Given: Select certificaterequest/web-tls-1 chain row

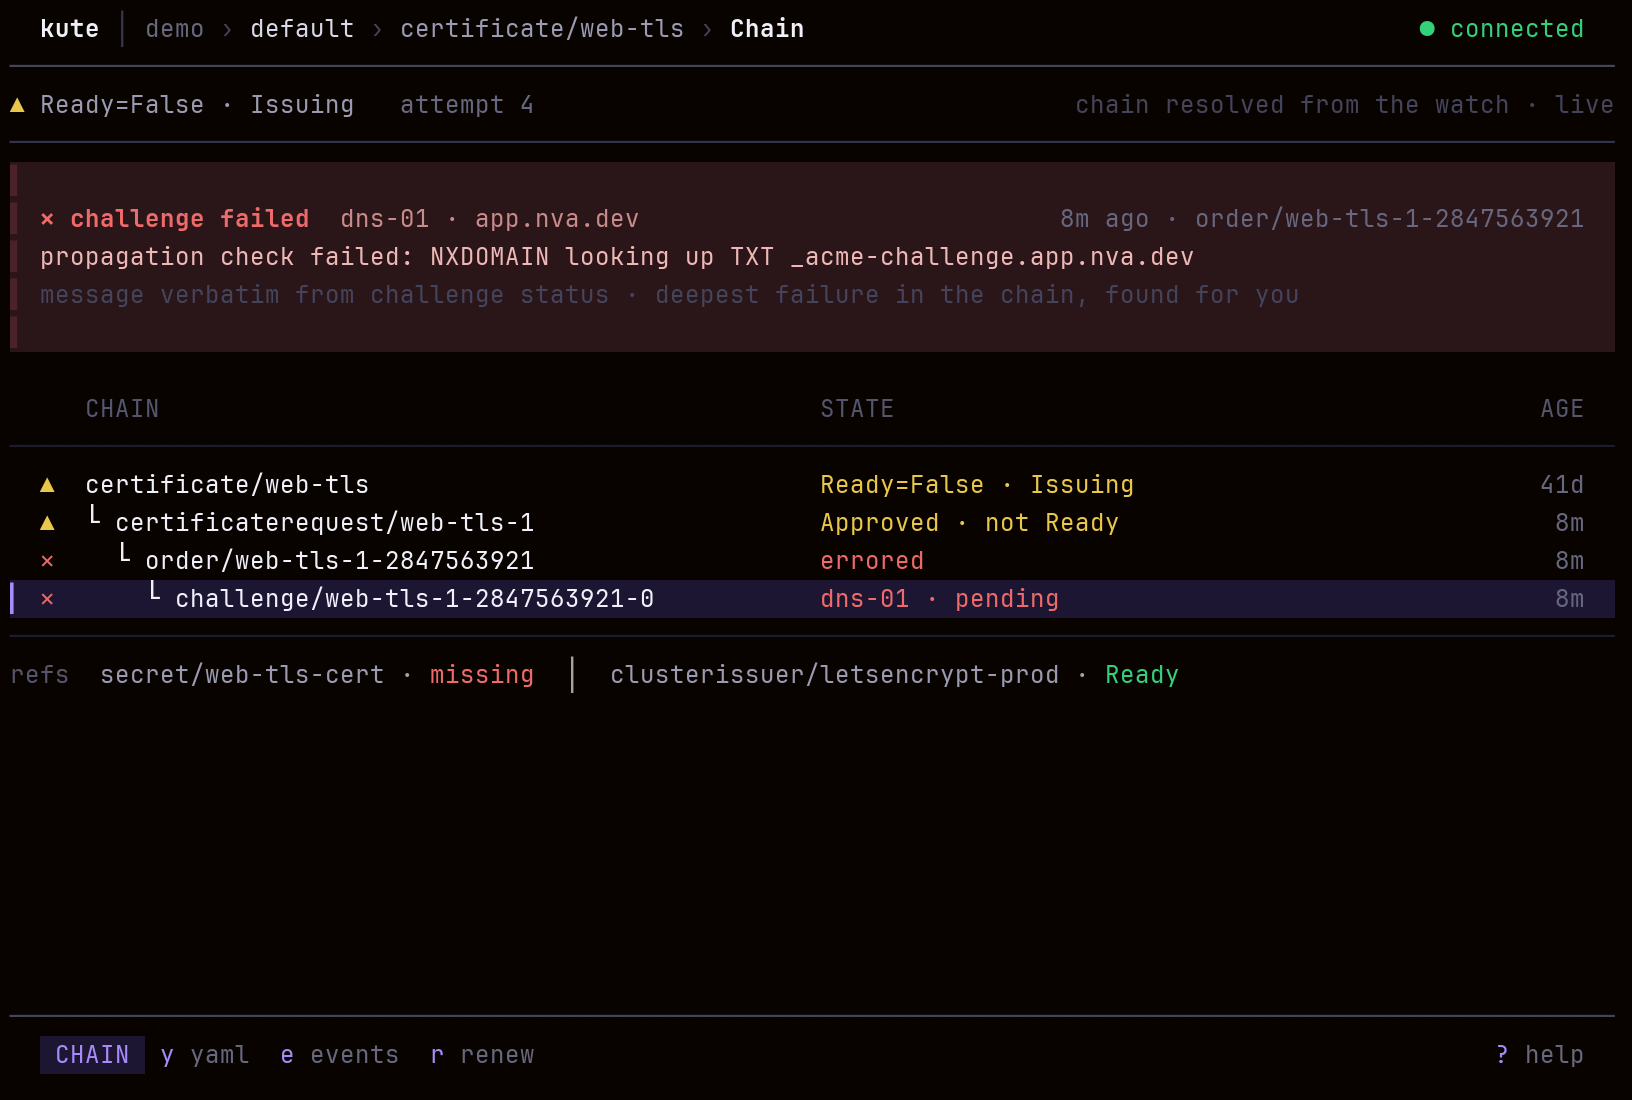Looking at the screenshot, I should click(812, 523).
